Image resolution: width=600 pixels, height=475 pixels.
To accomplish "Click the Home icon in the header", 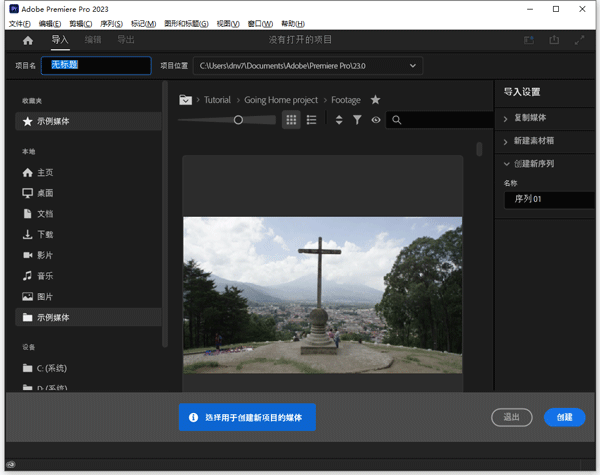I will pyautogui.click(x=27, y=40).
